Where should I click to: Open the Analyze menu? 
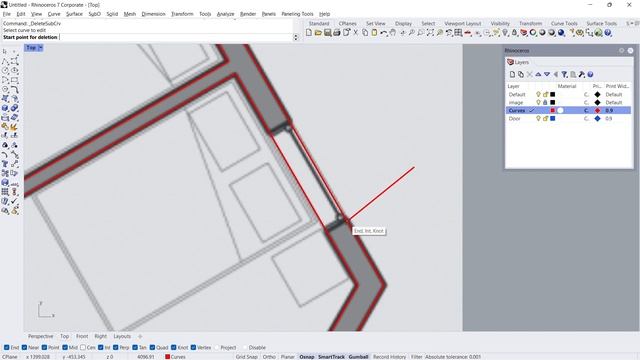click(x=225, y=14)
